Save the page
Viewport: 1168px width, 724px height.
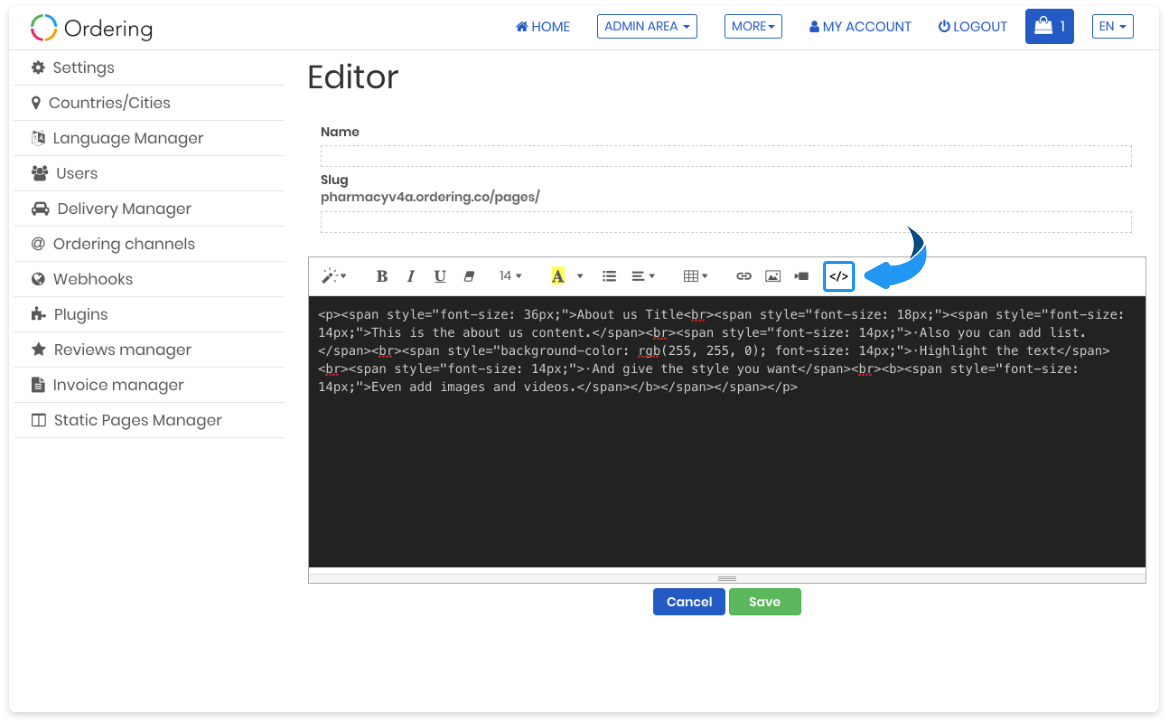pyautogui.click(x=765, y=602)
